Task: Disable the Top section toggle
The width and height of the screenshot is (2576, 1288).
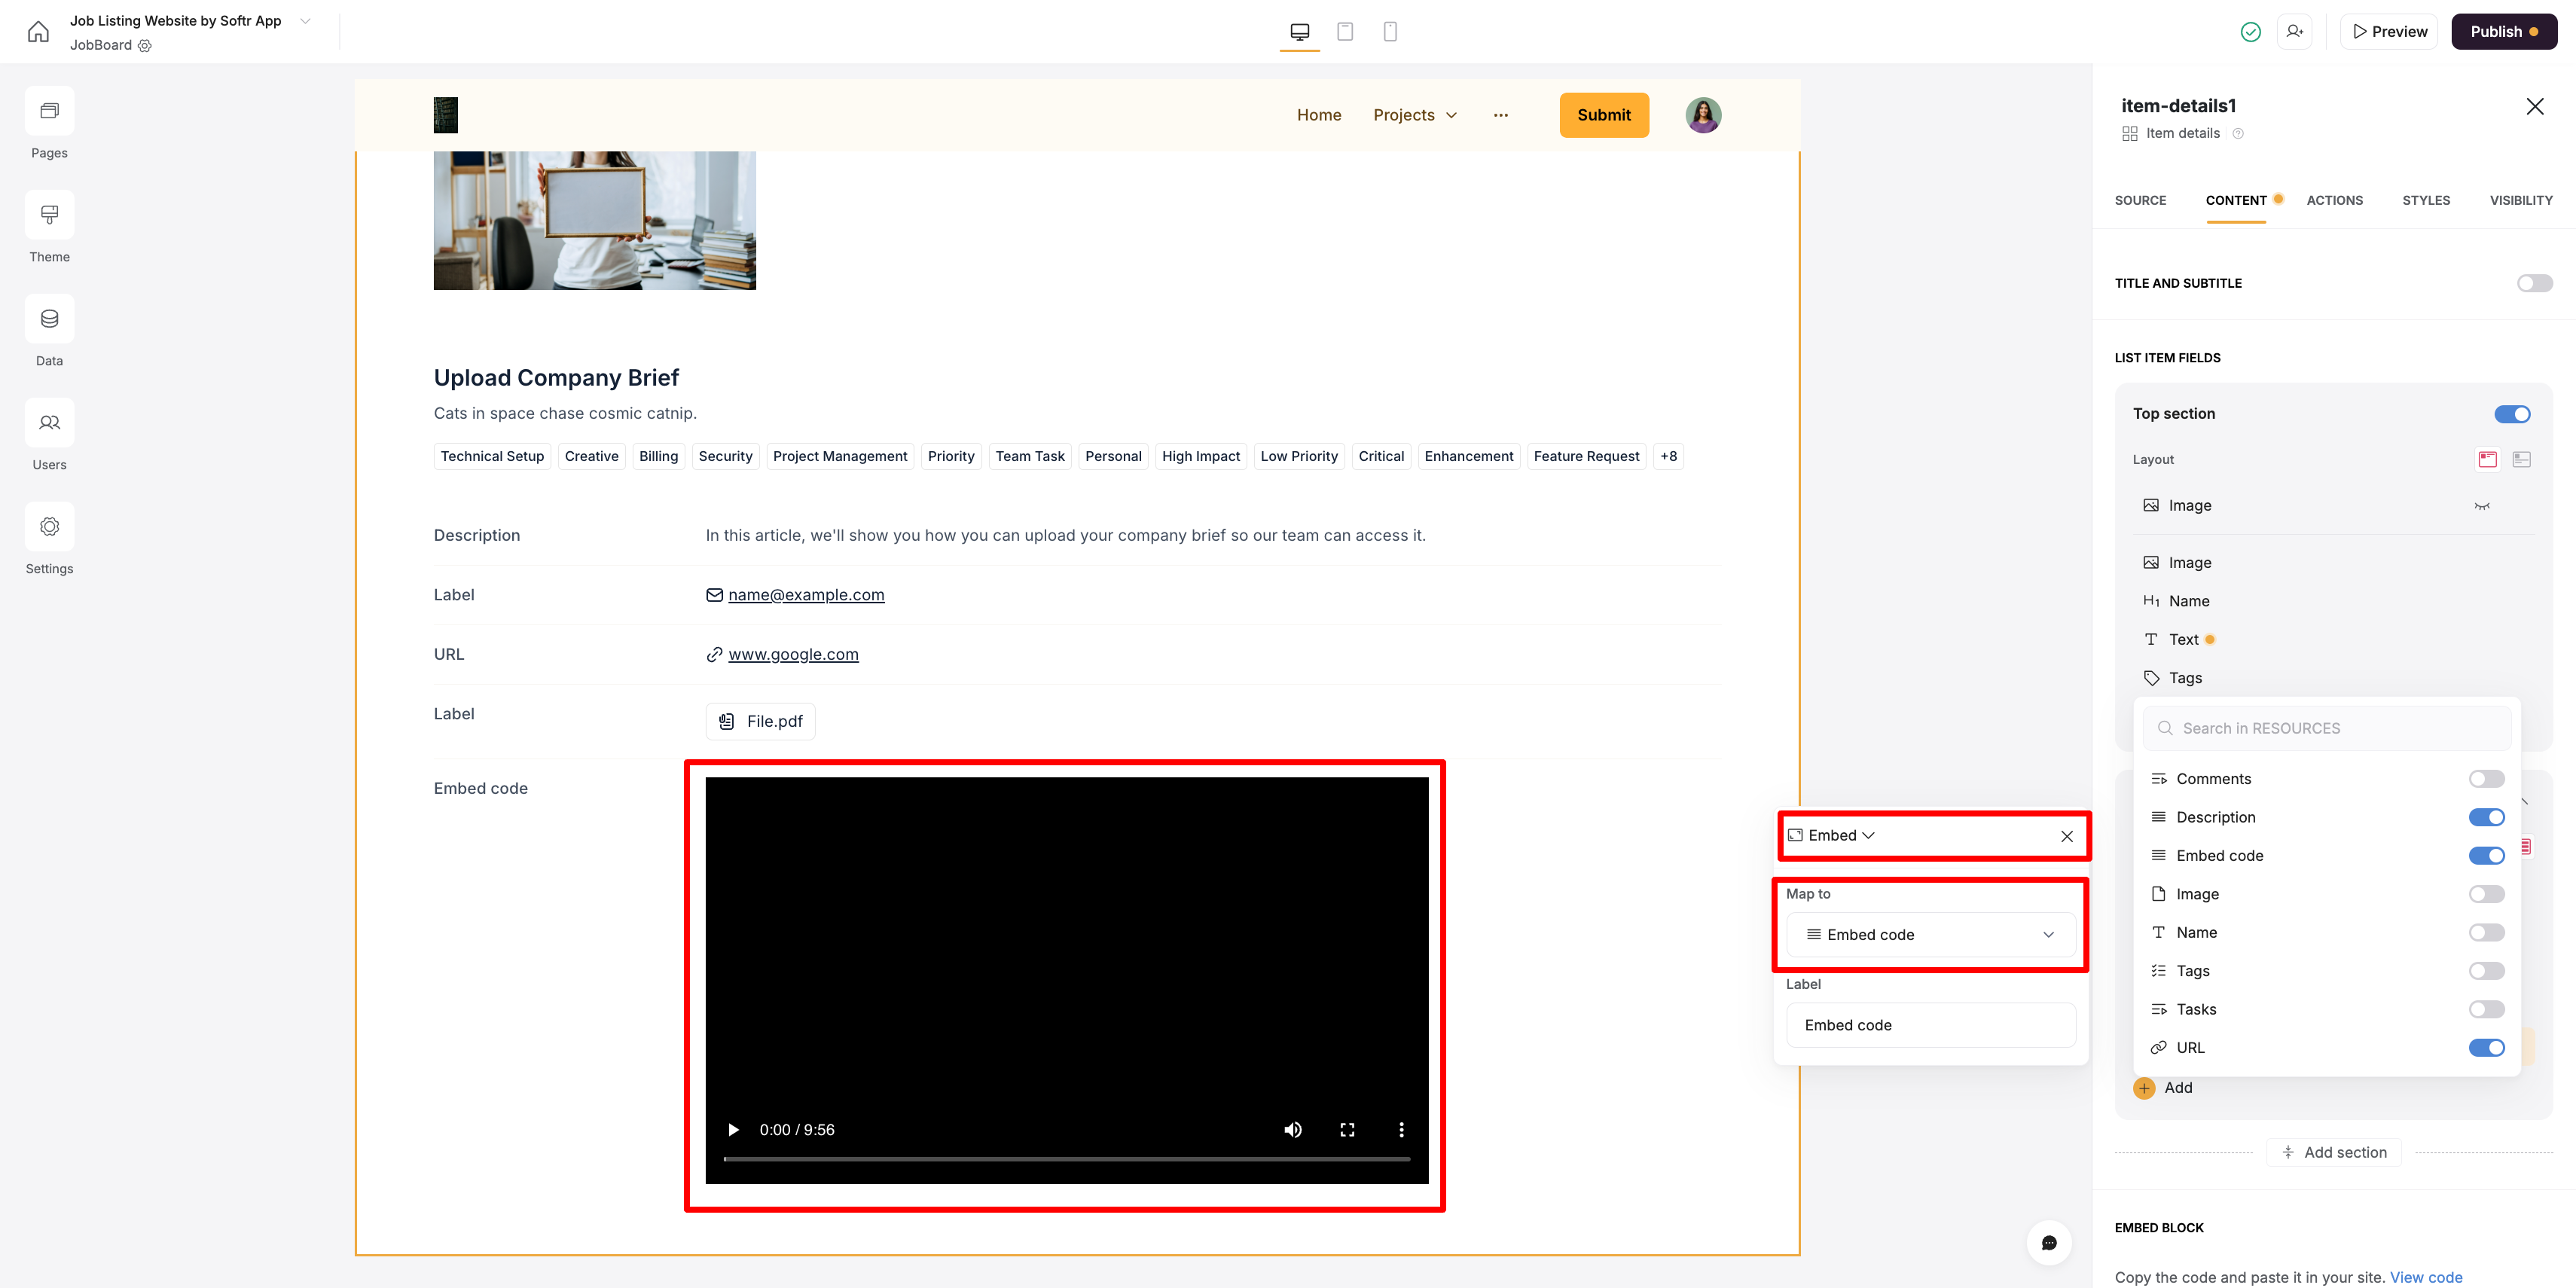Action: [2512, 414]
